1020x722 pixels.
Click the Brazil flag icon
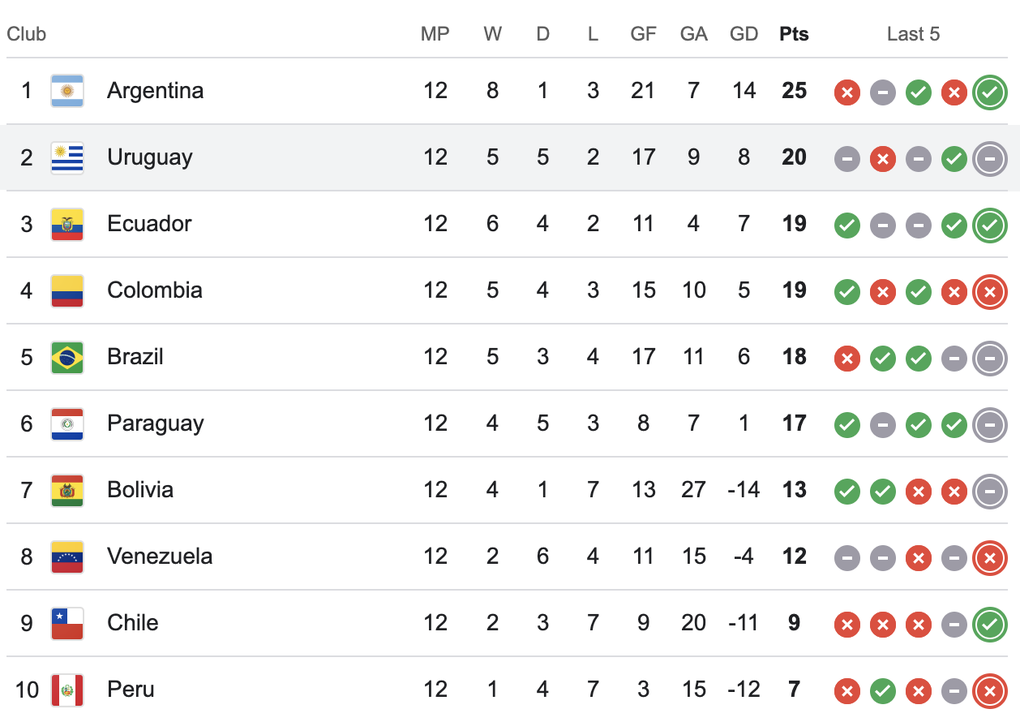(x=67, y=357)
